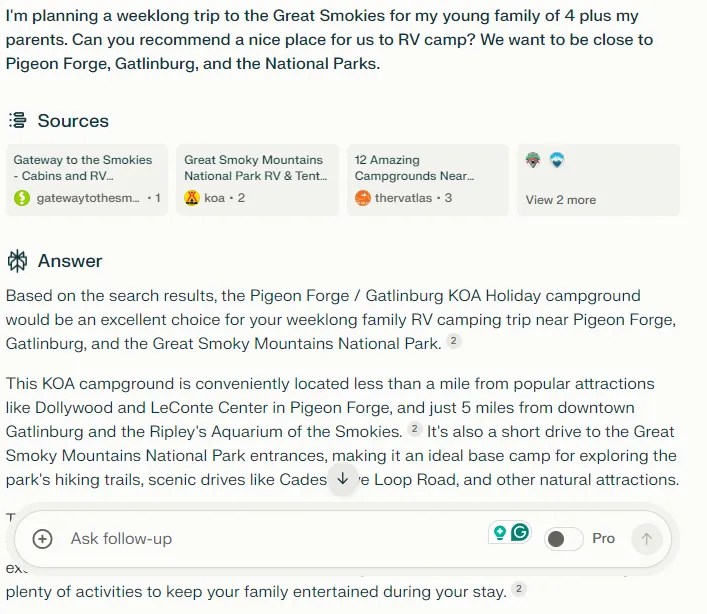
Task: Click the thervatlas orange favicon
Action: [x=363, y=198]
